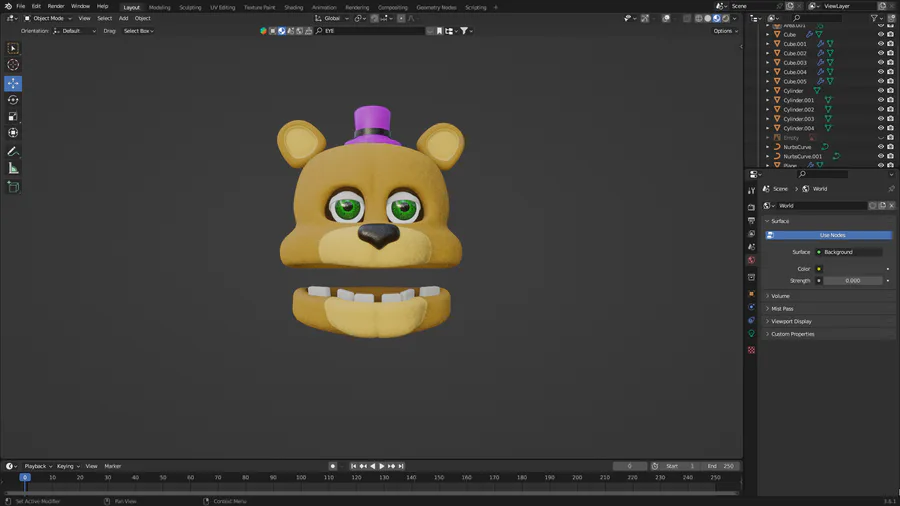Open the timeline Auto Keying record button
Viewport: 900px width, 506px height.
click(x=332, y=466)
